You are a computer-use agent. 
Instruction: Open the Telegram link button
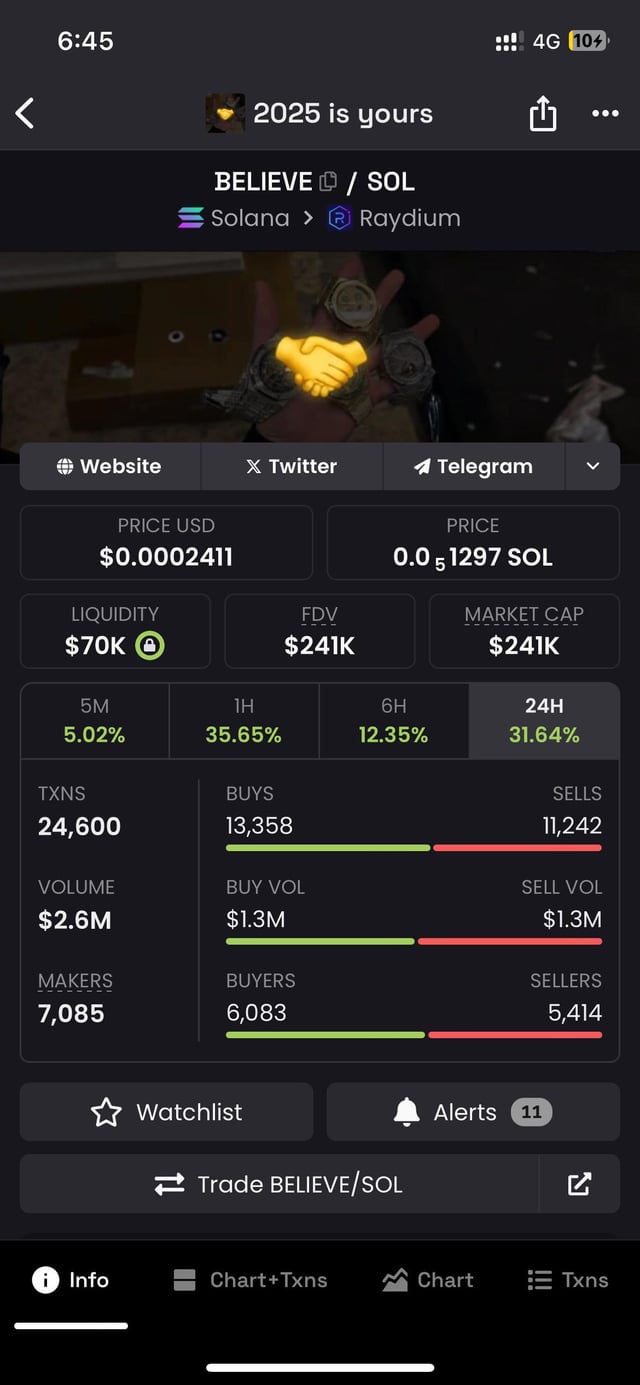click(473, 466)
